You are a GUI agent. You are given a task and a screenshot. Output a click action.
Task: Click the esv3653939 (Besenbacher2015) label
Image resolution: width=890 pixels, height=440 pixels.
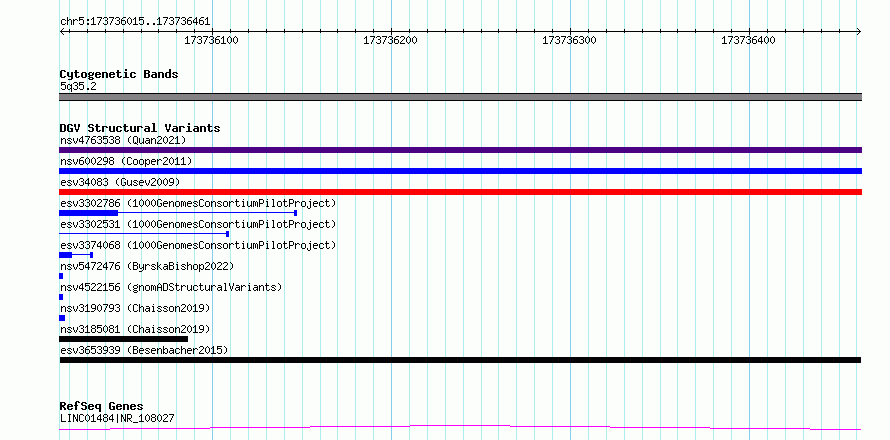(x=144, y=350)
